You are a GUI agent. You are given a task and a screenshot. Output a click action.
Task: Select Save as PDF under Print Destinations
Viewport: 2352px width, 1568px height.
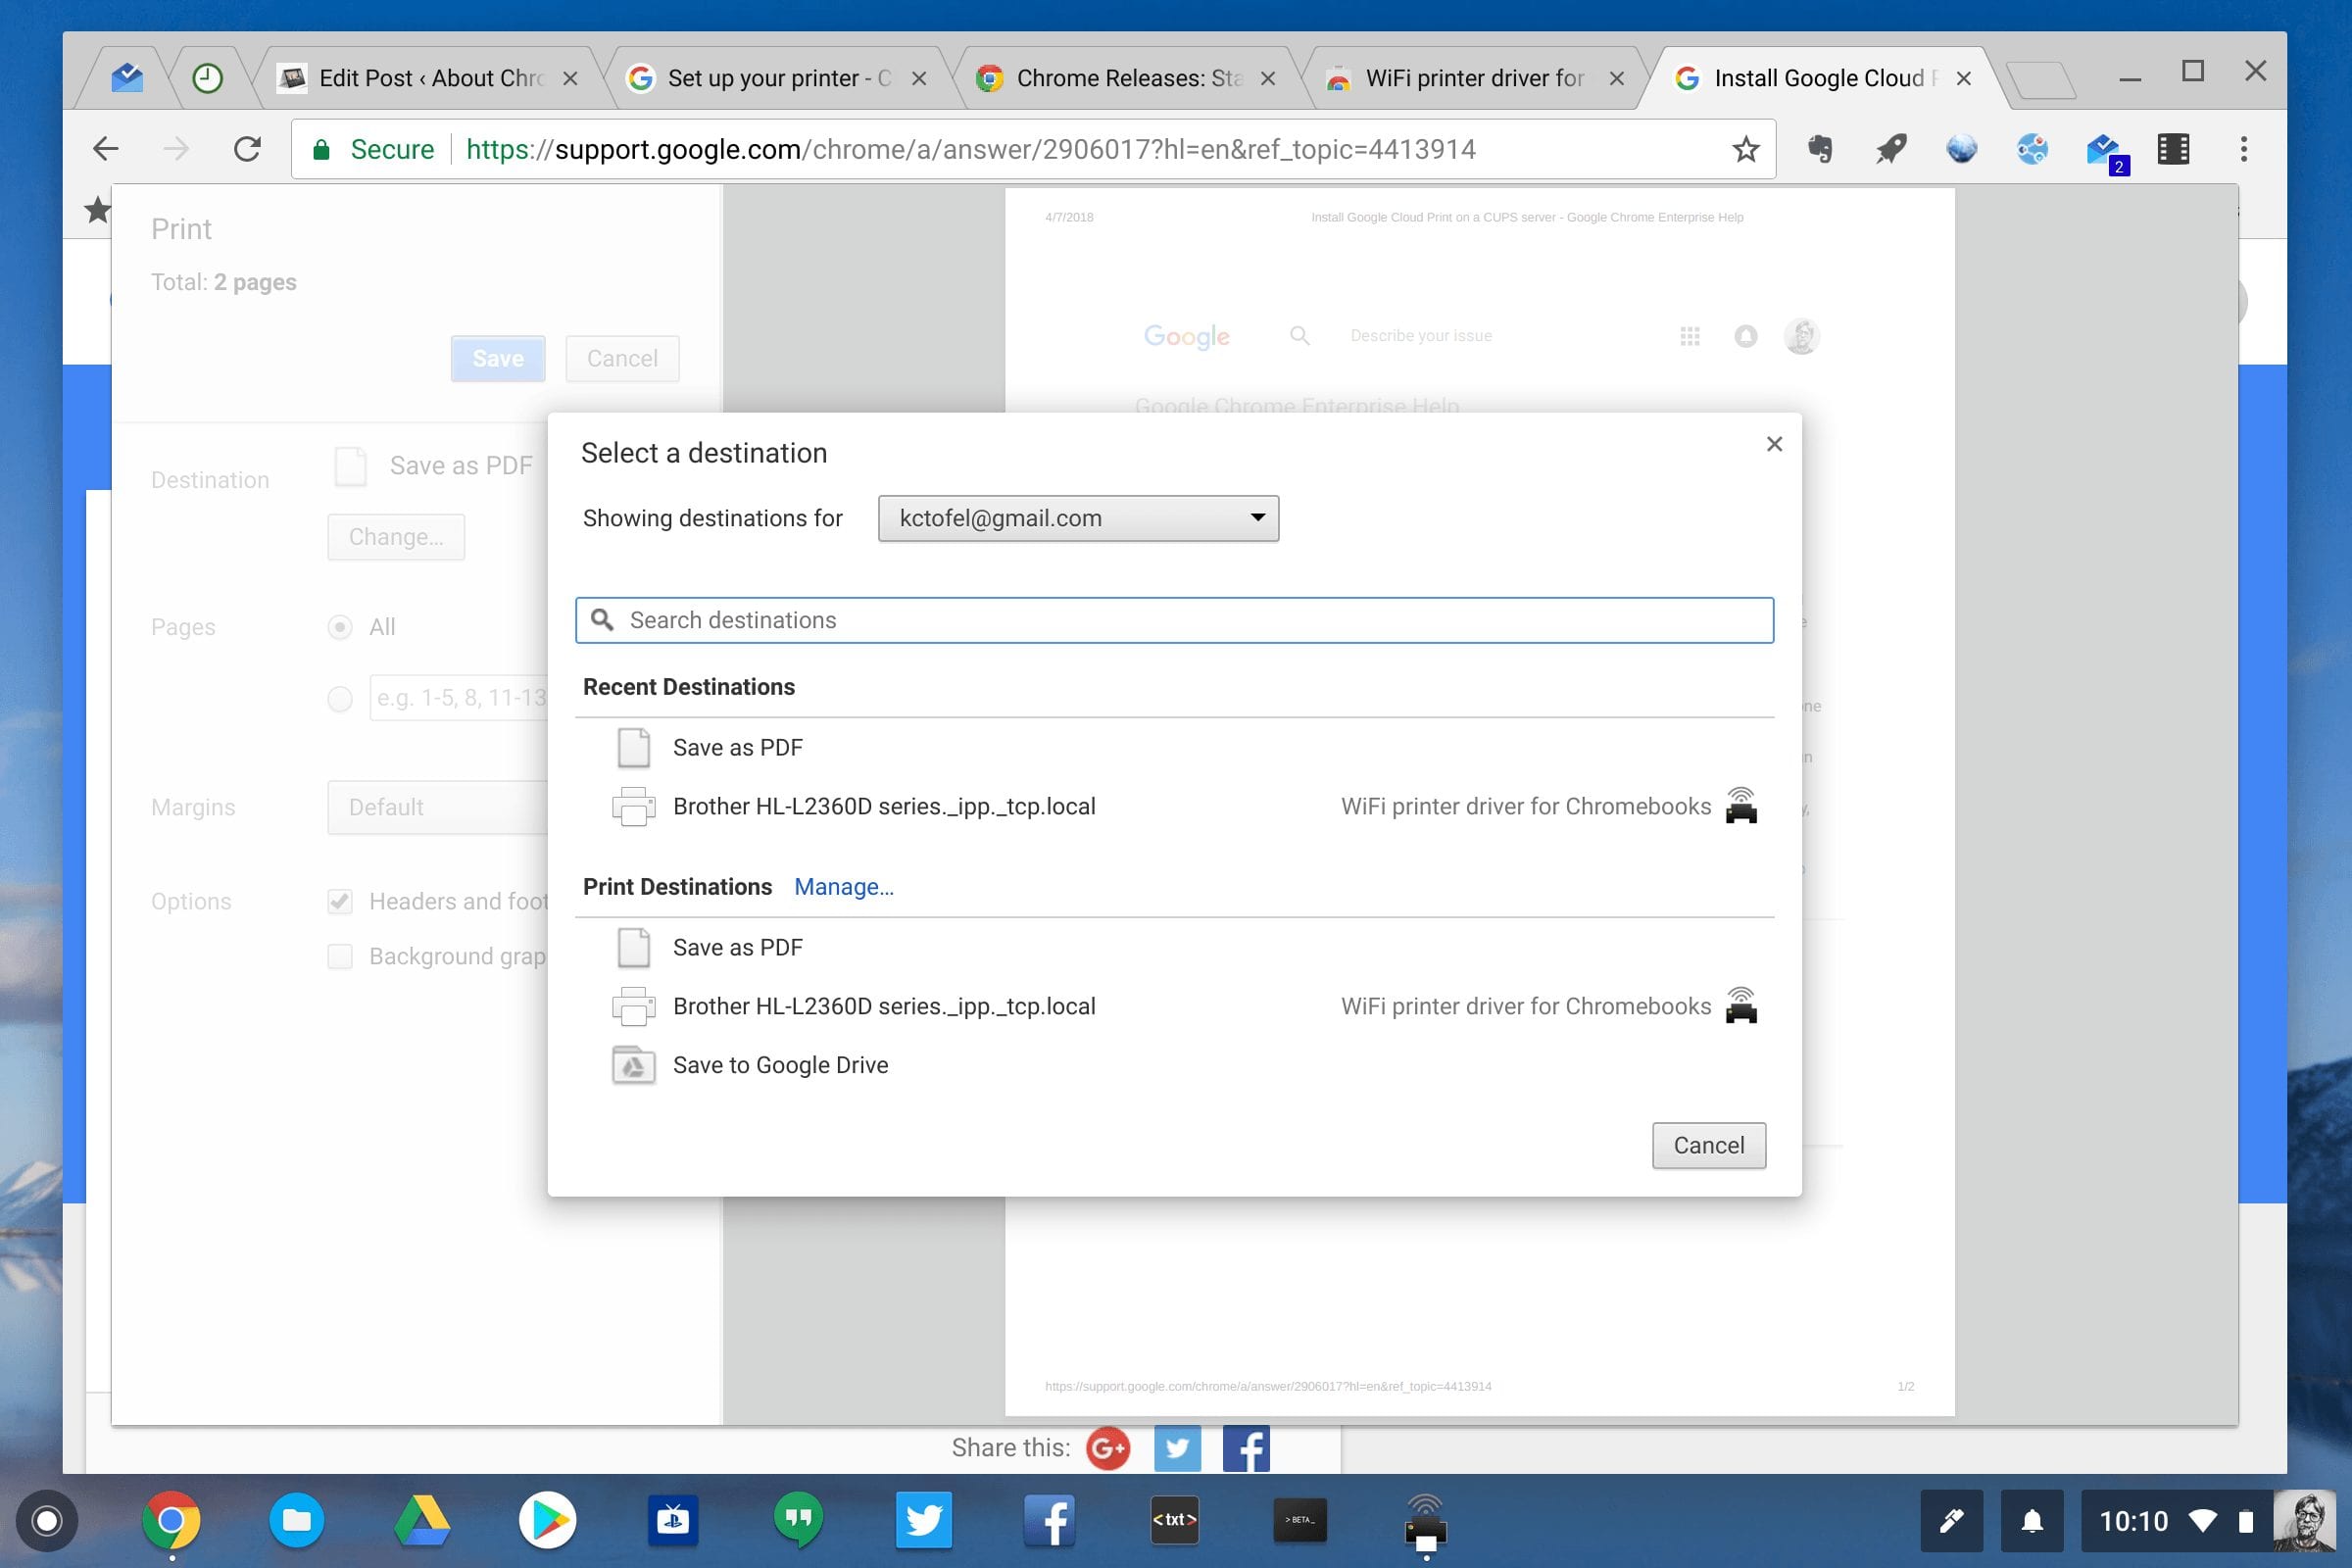(x=1174, y=947)
